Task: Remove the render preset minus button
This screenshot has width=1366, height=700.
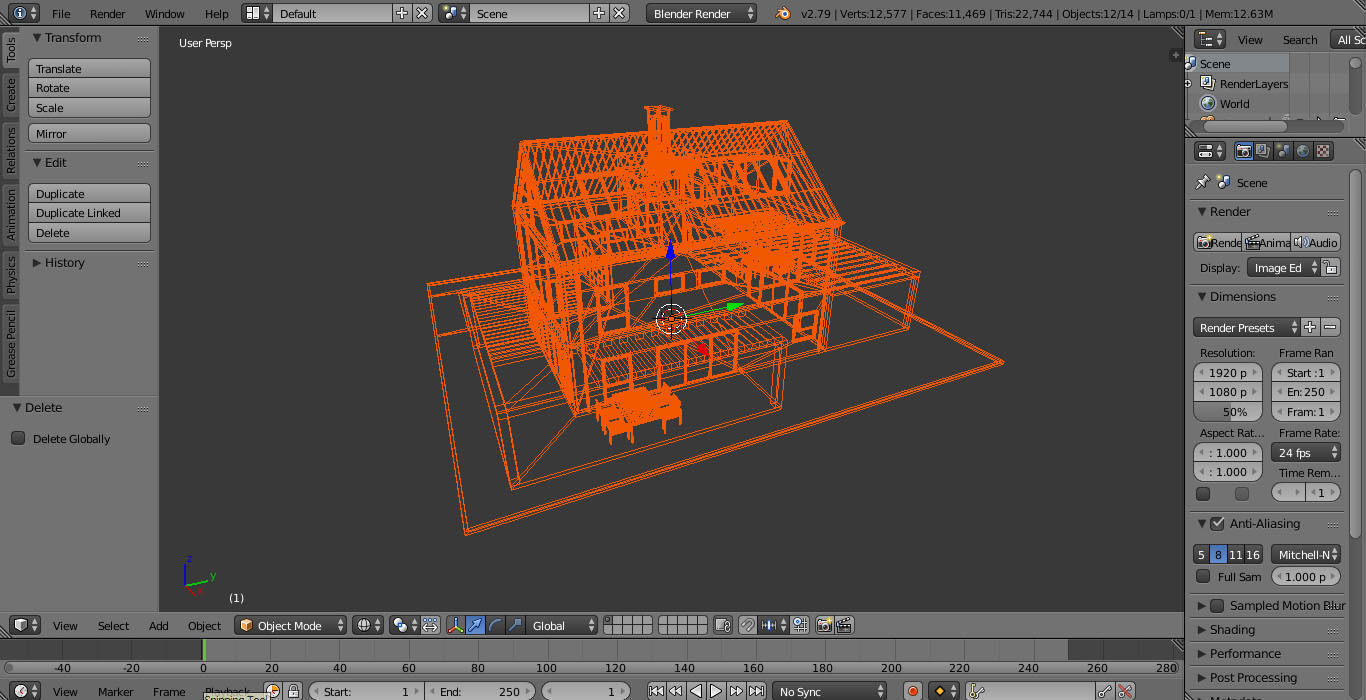Action: 1330,327
